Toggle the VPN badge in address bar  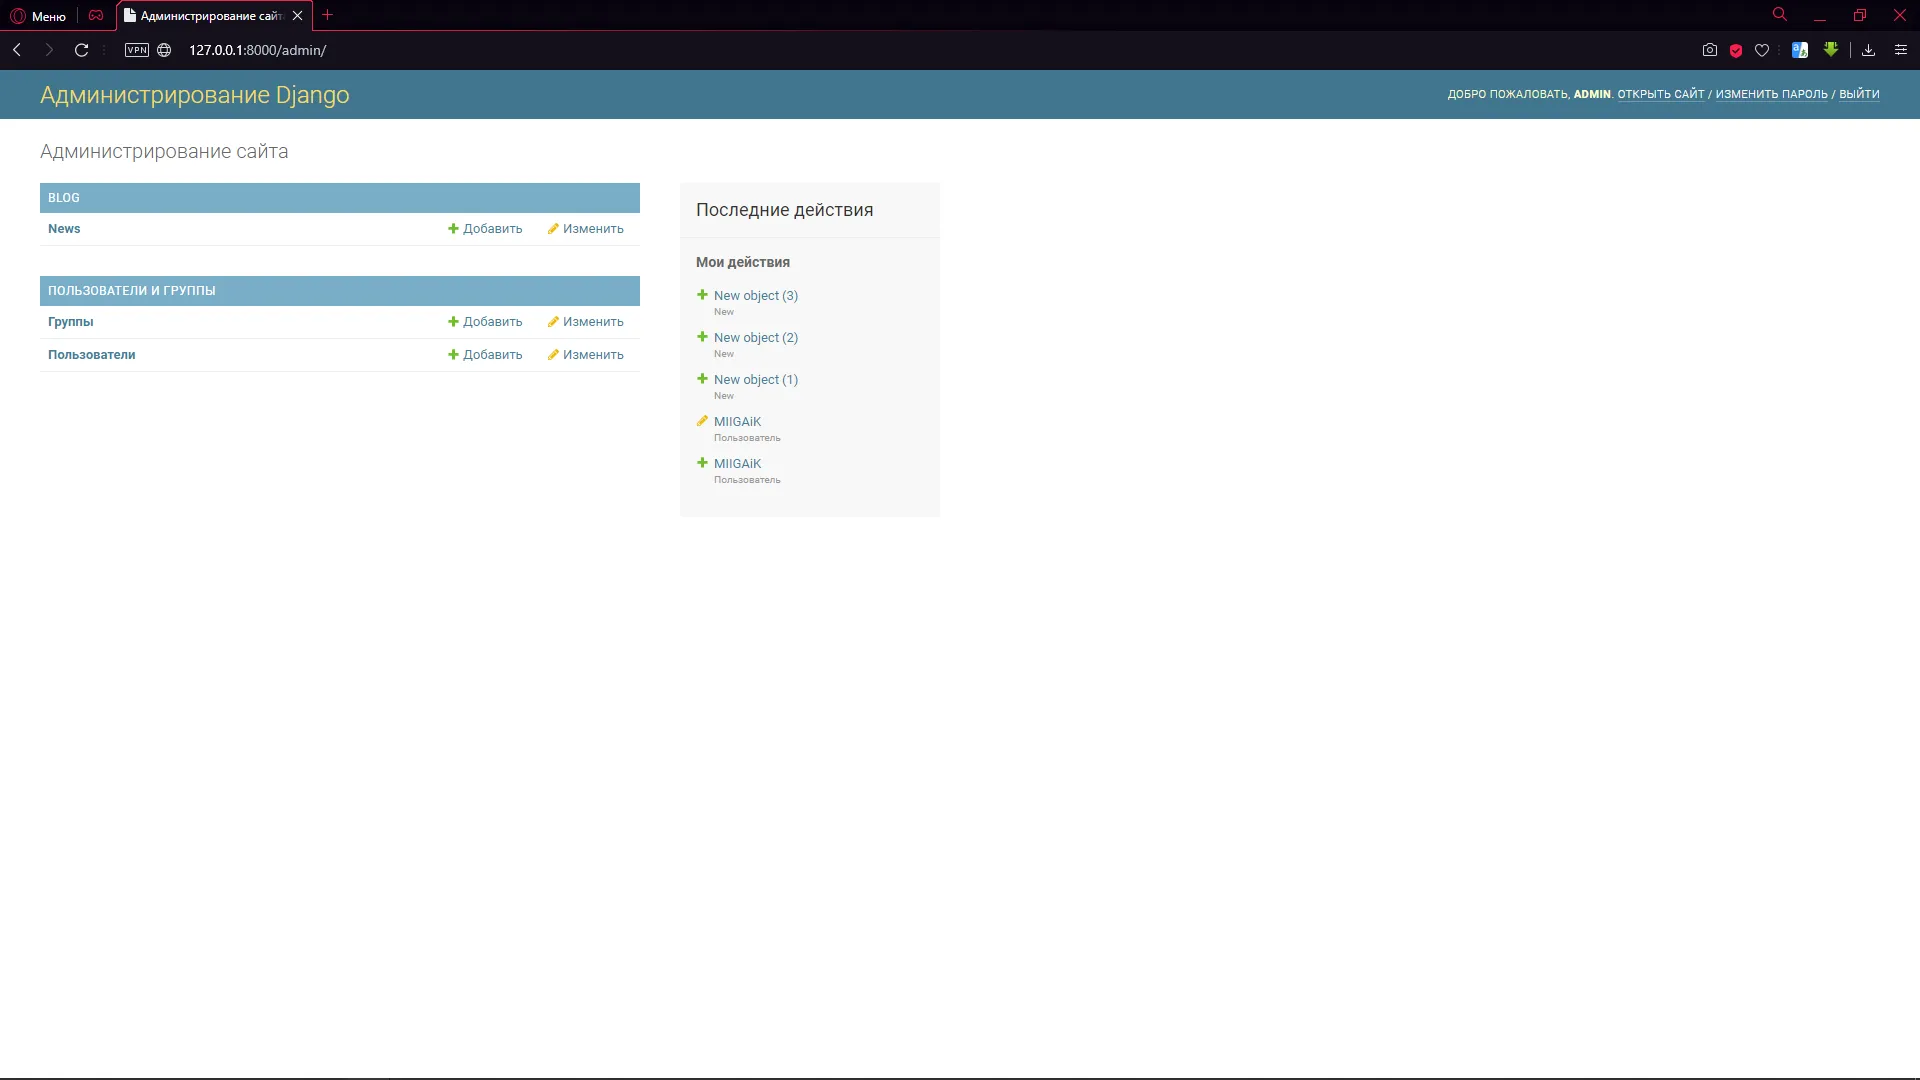(137, 50)
